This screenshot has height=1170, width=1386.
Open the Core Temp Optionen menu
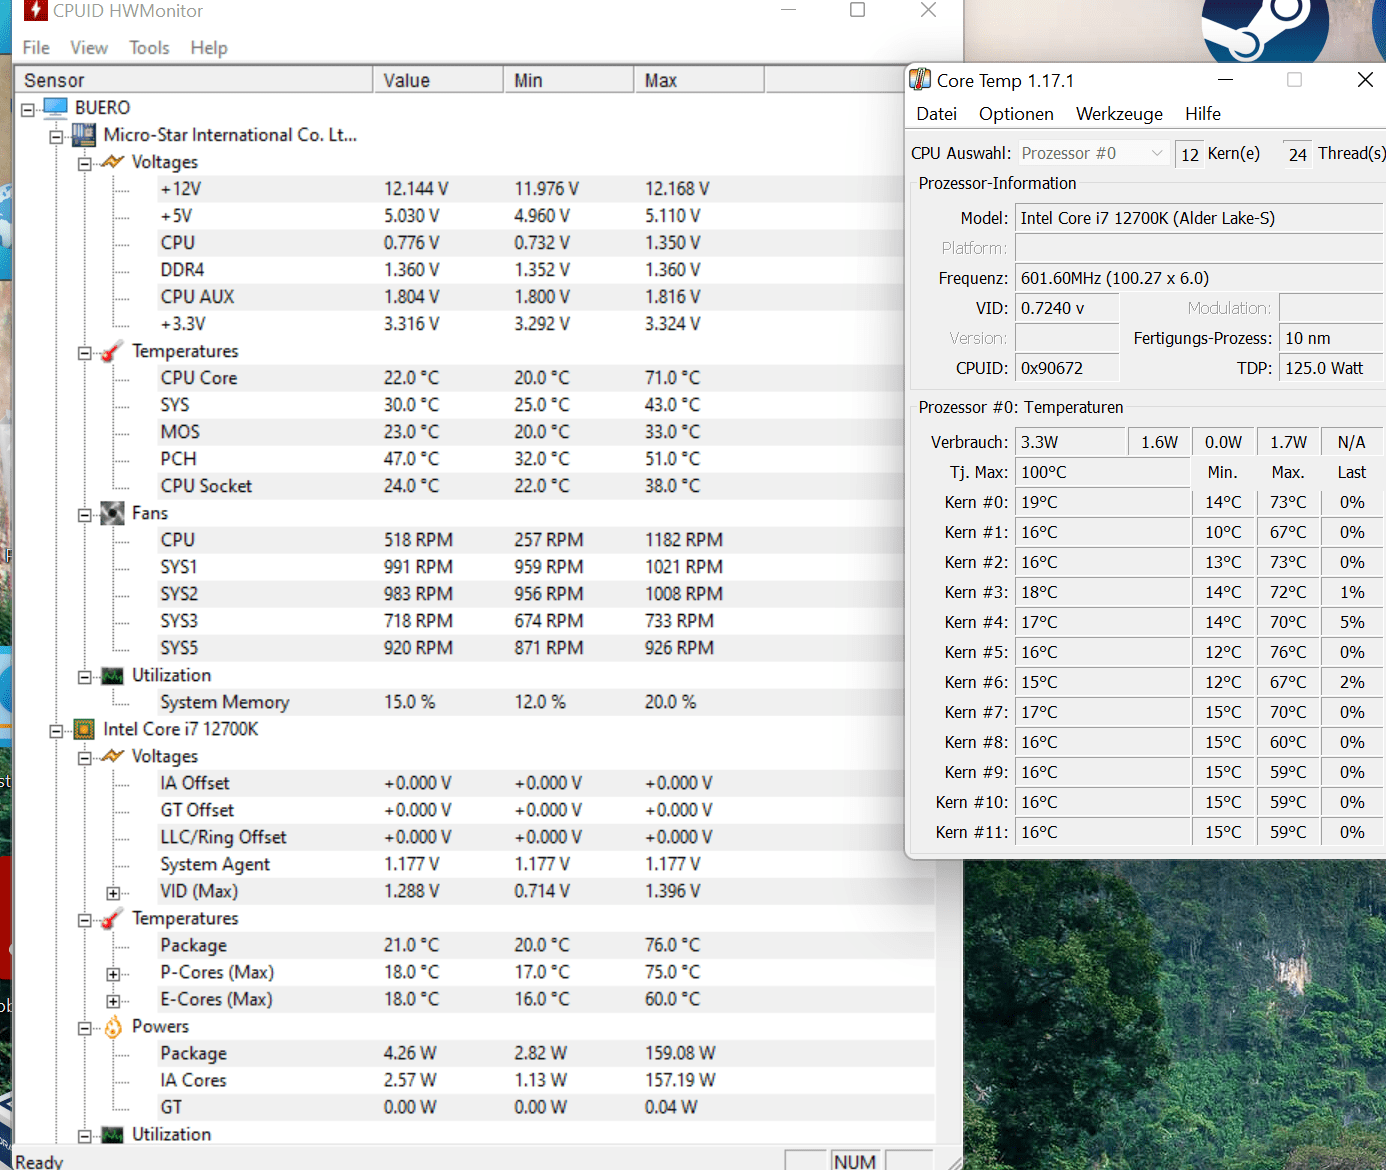click(x=1016, y=114)
